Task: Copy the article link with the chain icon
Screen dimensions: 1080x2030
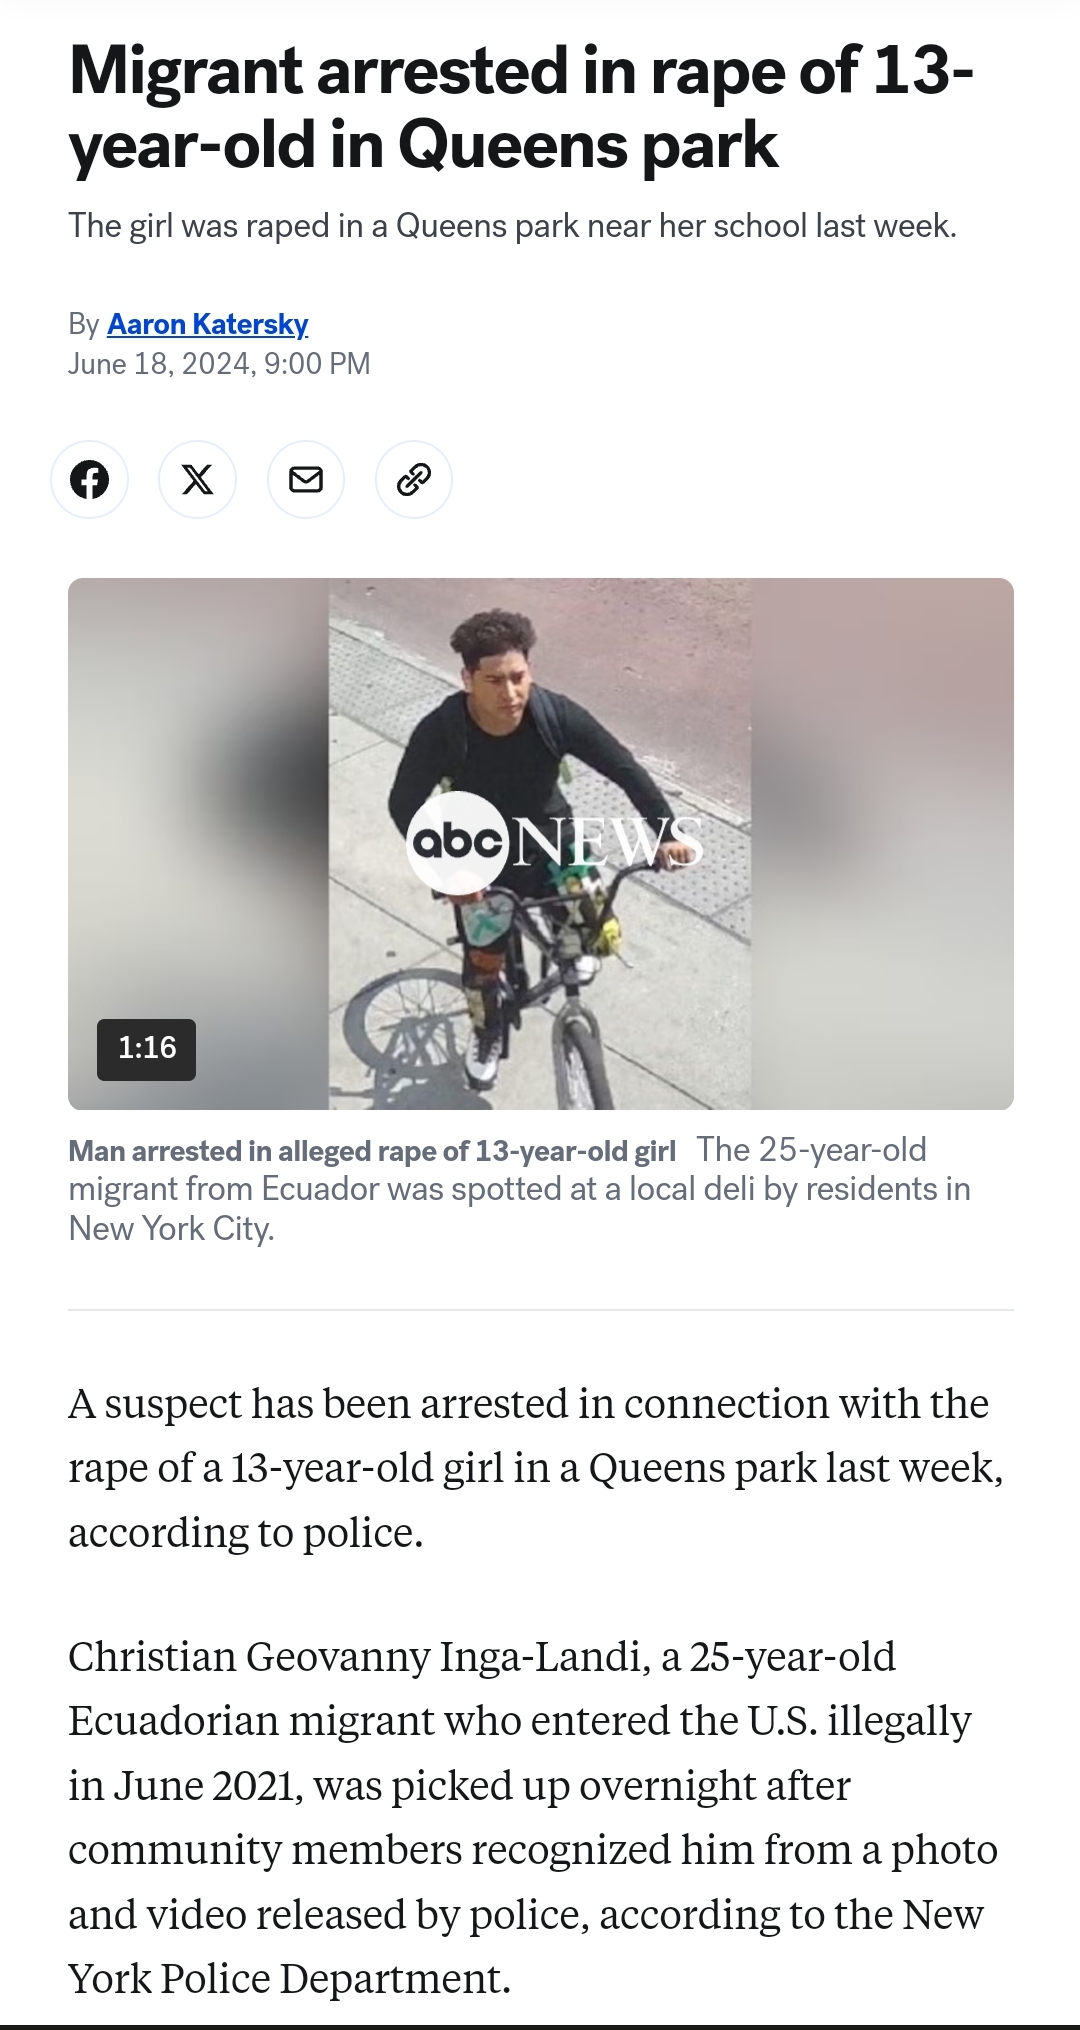Action: (414, 480)
